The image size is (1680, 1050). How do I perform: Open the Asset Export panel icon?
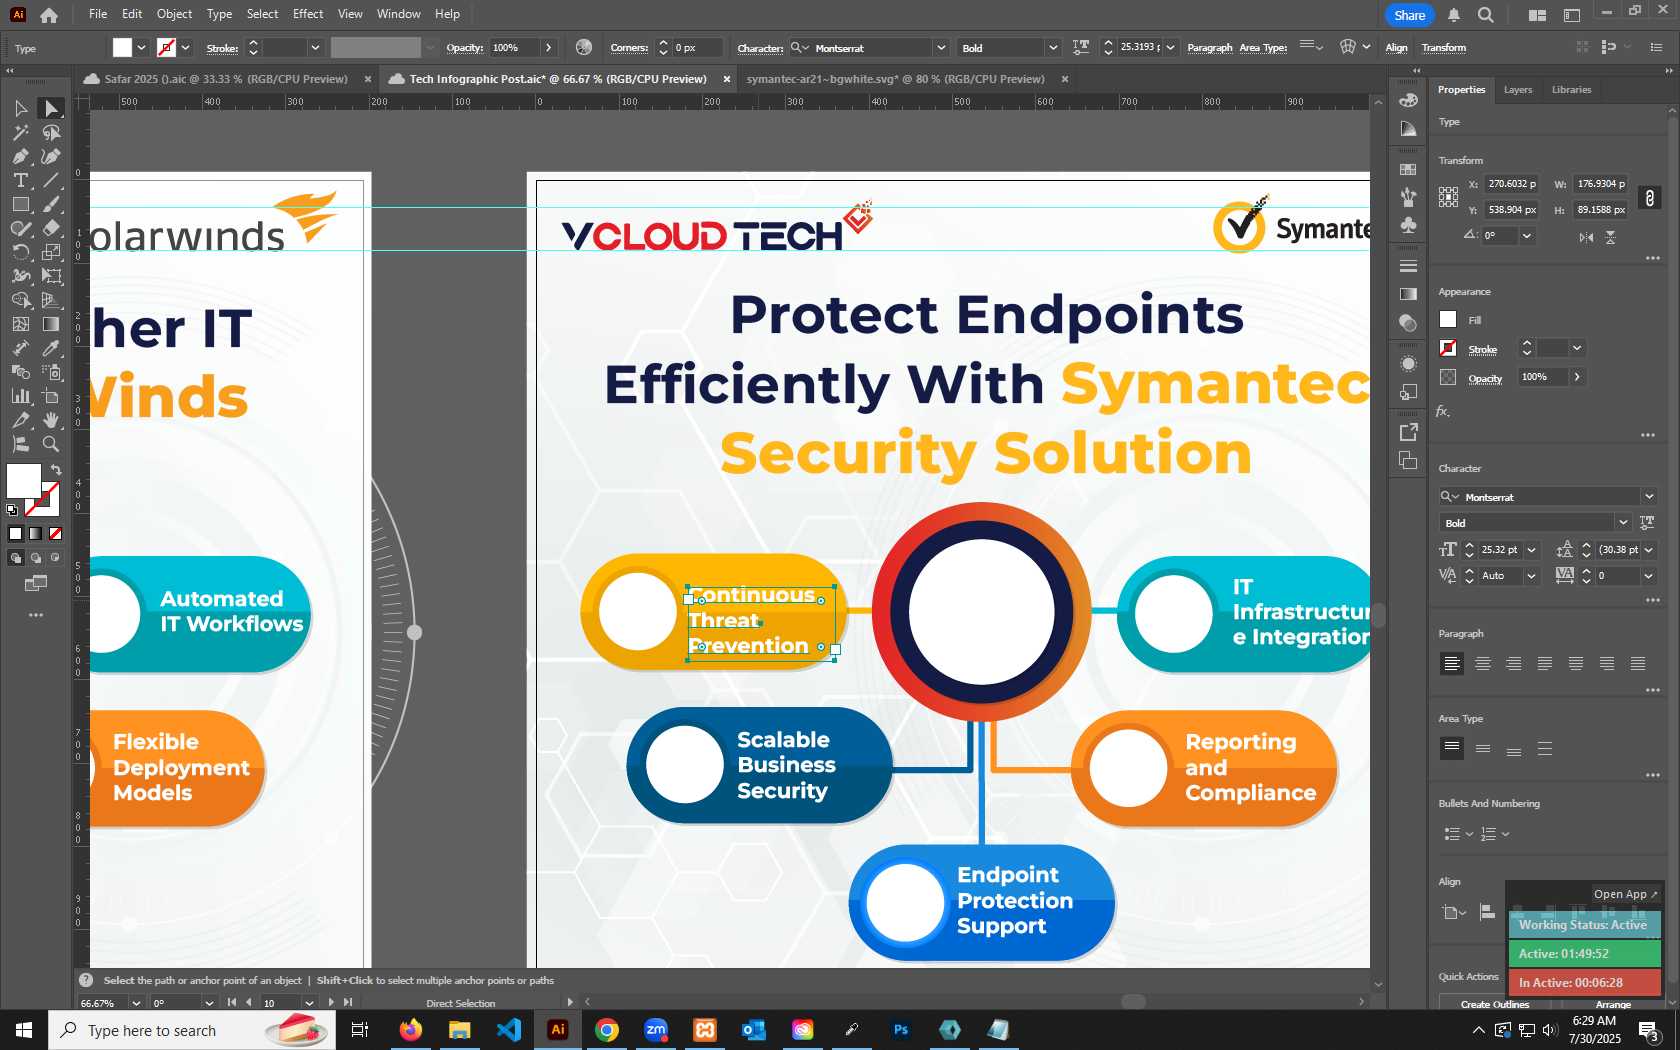tap(1408, 432)
